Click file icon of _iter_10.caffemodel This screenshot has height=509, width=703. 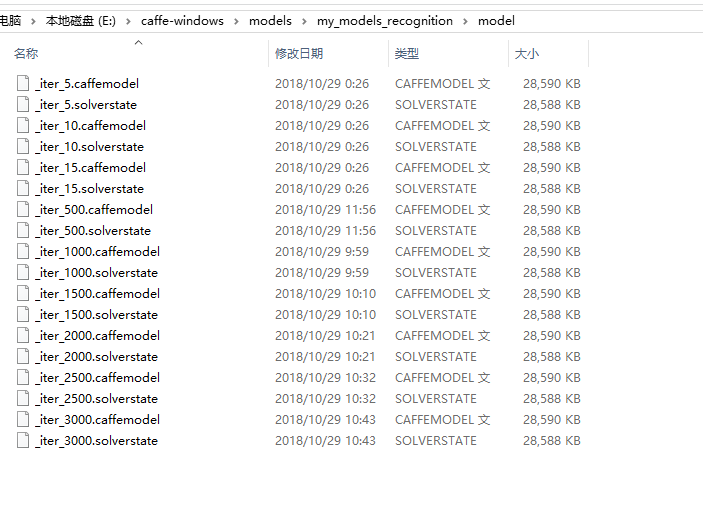tap(23, 126)
